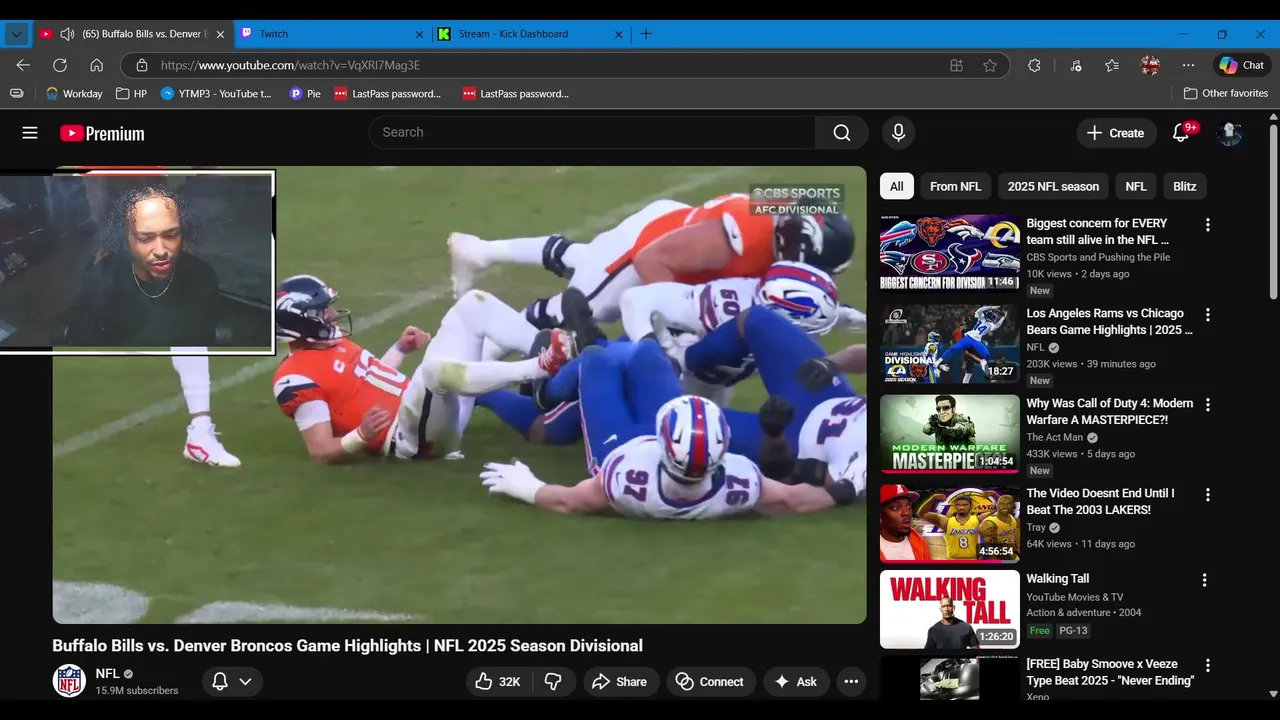
Task: Open more actions under the video
Action: [851, 682]
